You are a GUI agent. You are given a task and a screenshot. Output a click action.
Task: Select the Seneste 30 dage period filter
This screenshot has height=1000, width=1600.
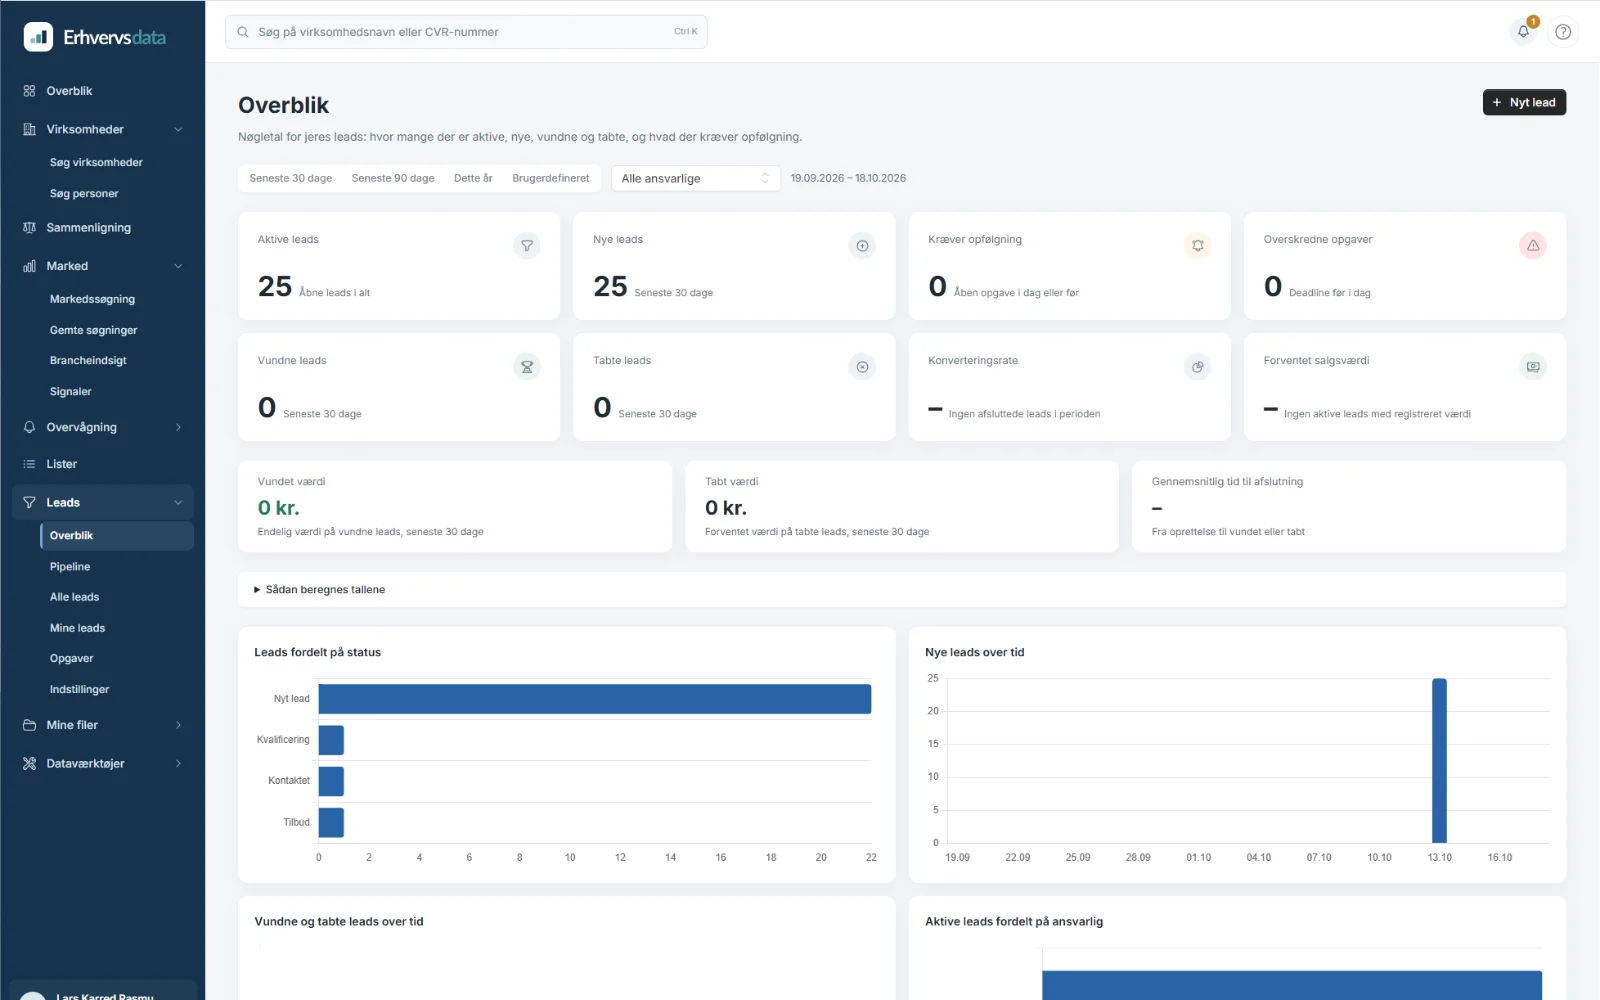291,178
